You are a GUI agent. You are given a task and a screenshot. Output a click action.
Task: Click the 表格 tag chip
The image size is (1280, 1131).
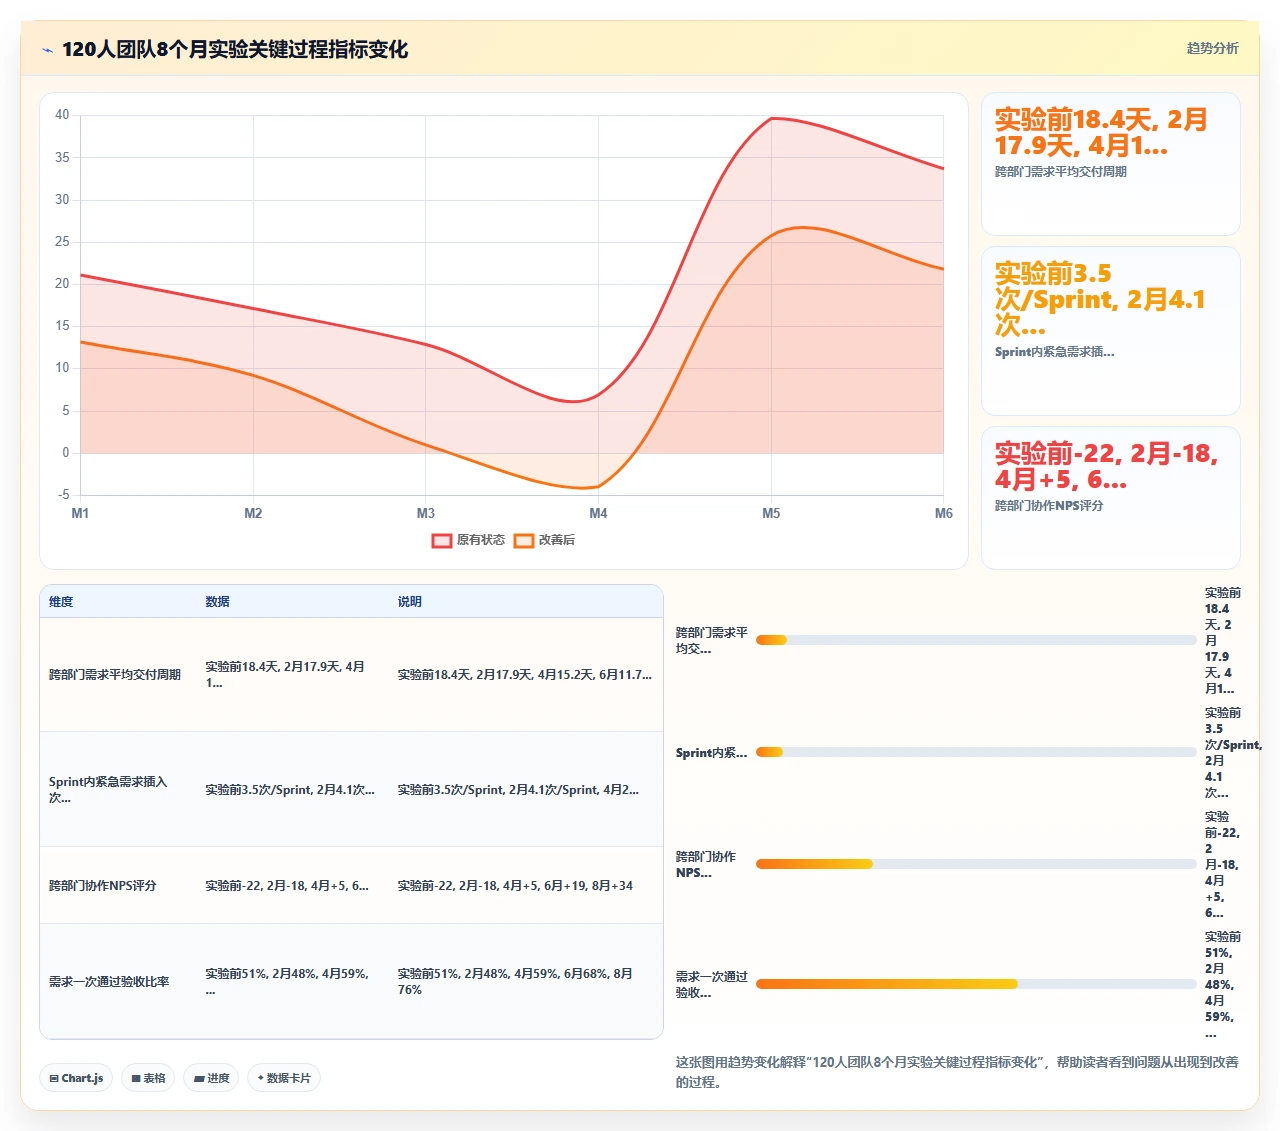[148, 1078]
